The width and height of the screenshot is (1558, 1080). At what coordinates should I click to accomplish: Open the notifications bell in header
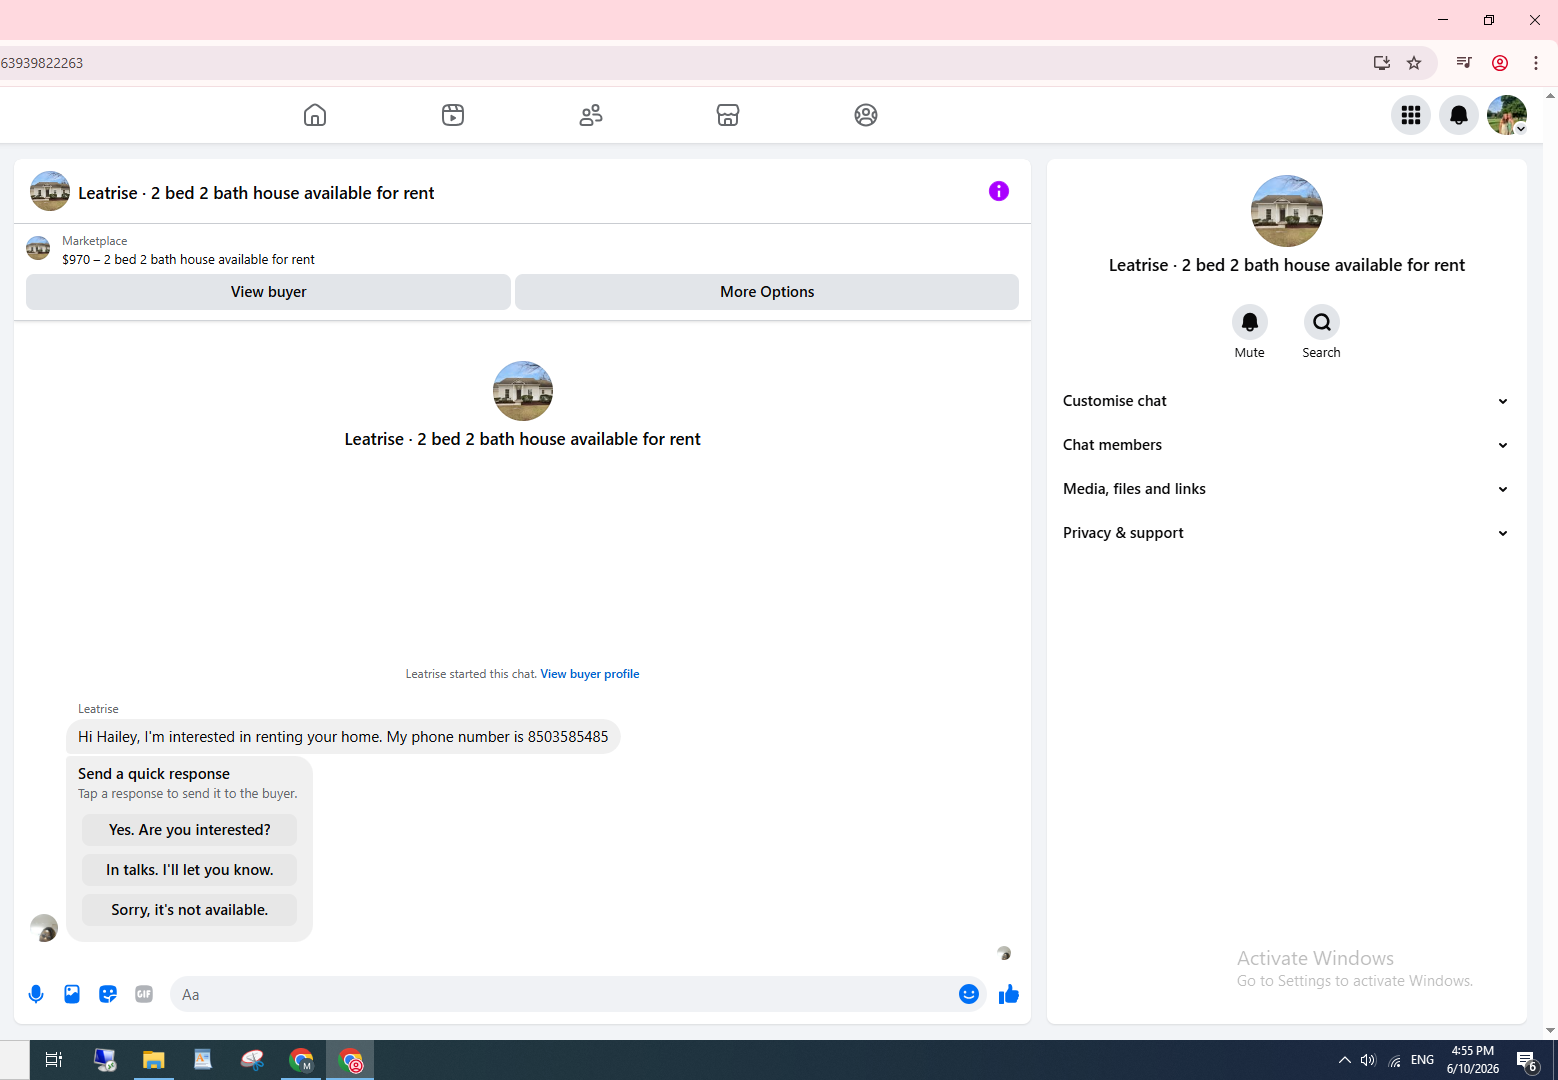tap(1459, 115)
